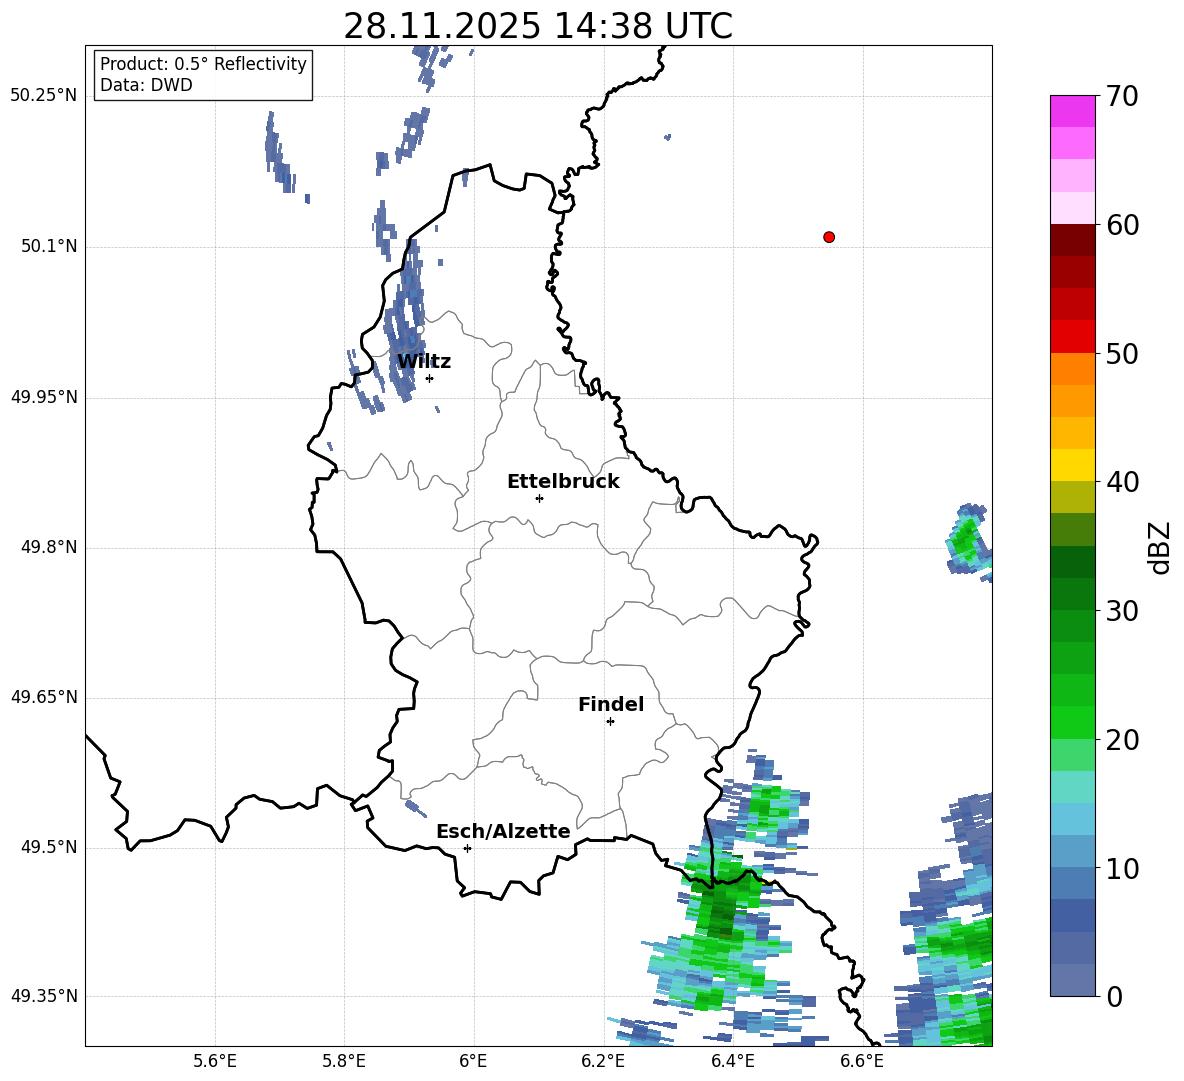Click the Ettelbruck city label
The image size is (1184, 1081).
click(x=563, y=482)
